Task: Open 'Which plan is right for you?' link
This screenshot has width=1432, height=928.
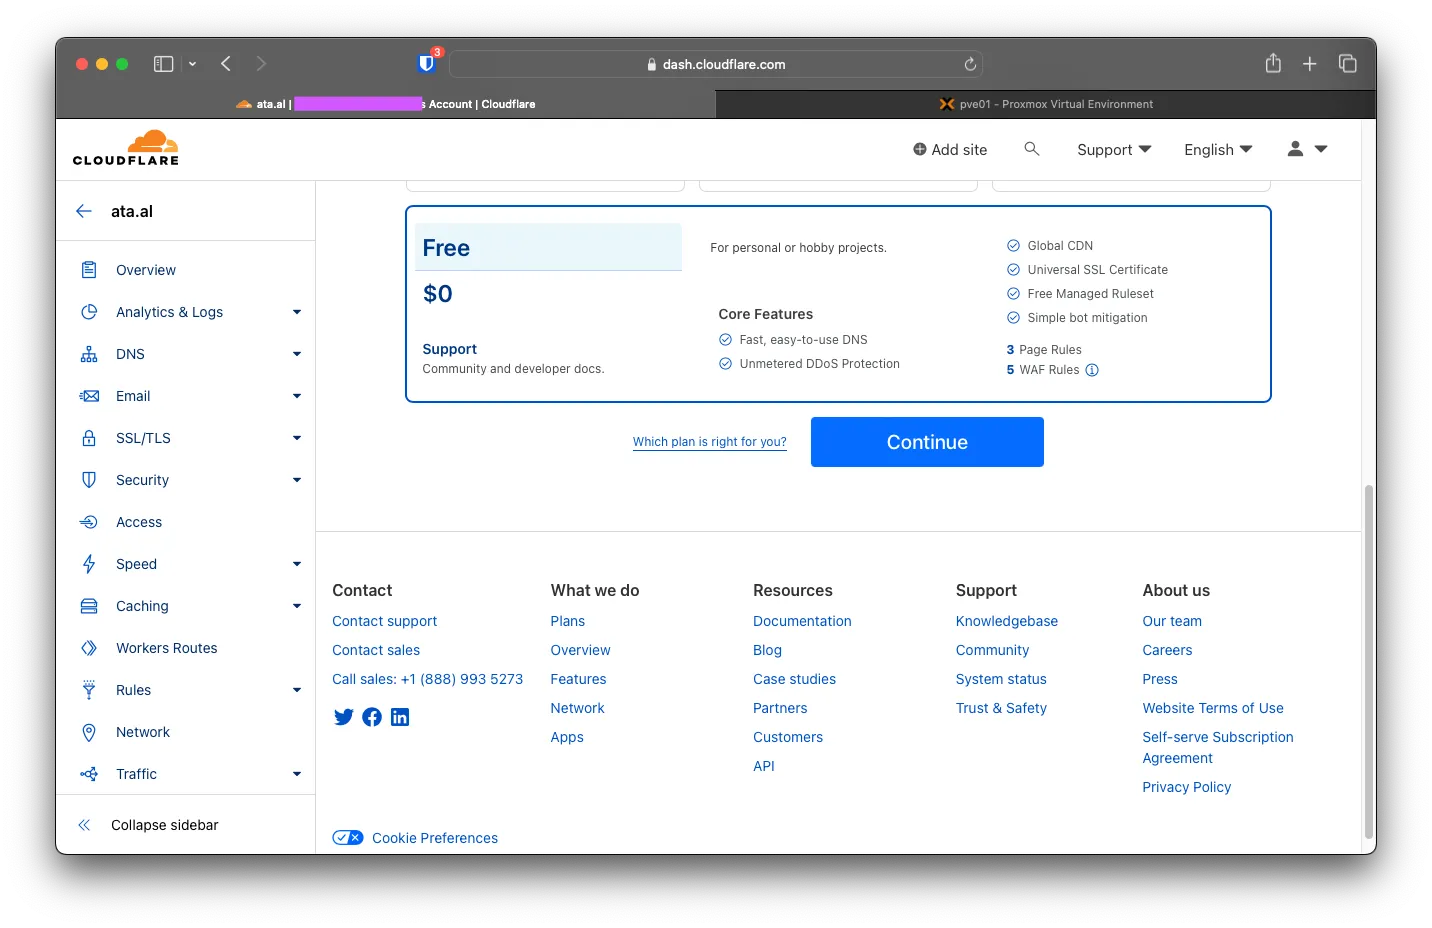Action: click(x=710, y=442)
